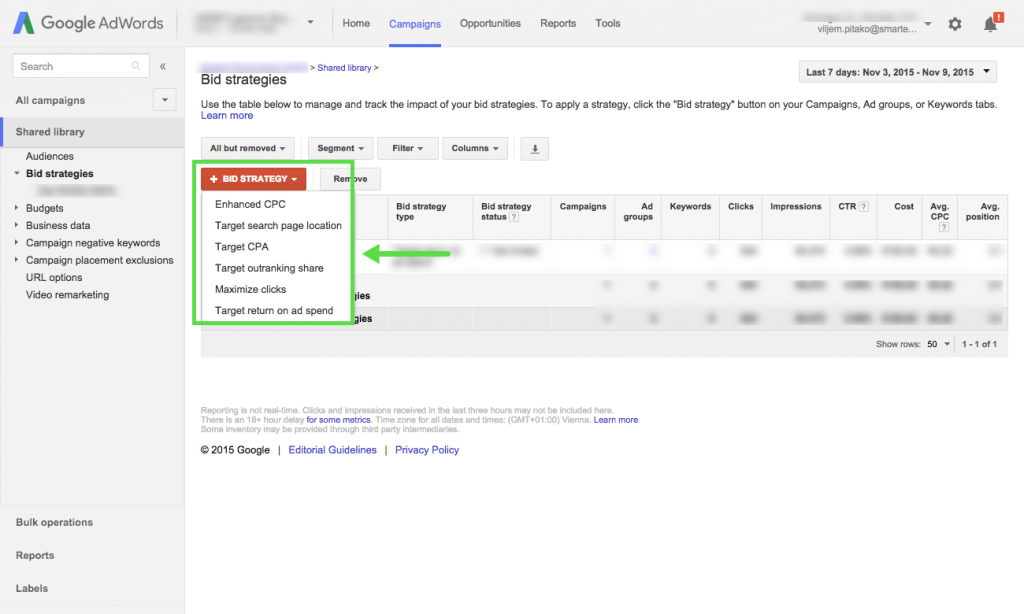The height and width of the screenshot is (614, 1024).
Task: Open the Learn more link under description
Action: [227, 116]
